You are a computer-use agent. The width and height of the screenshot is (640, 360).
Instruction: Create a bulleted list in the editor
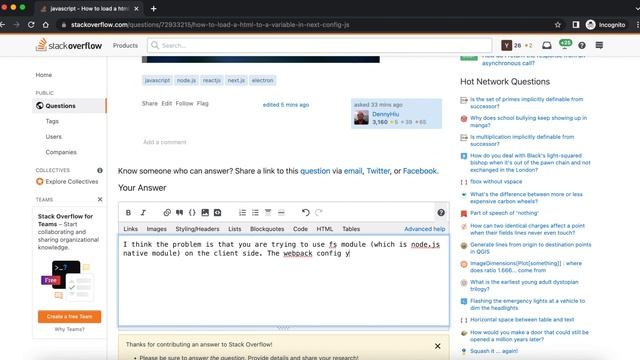pyautogui.click(x=255, y=213)
